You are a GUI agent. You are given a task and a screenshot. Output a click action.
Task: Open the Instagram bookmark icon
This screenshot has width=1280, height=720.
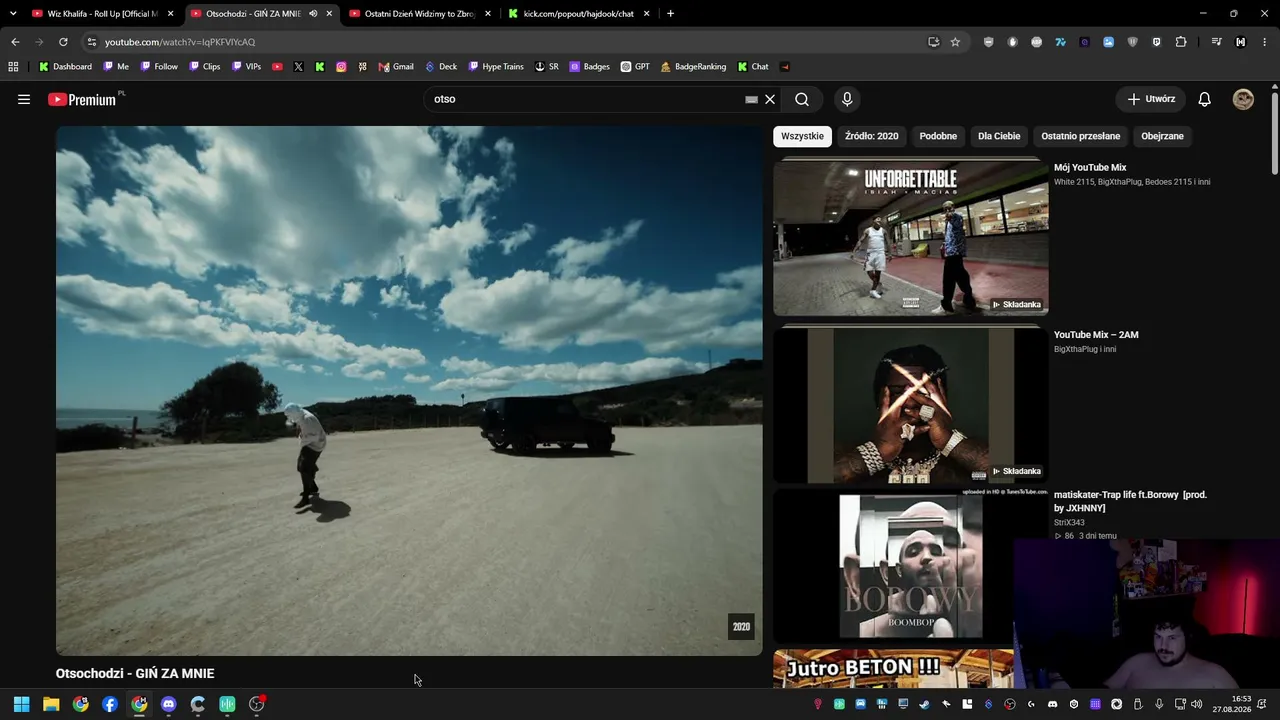341,67
